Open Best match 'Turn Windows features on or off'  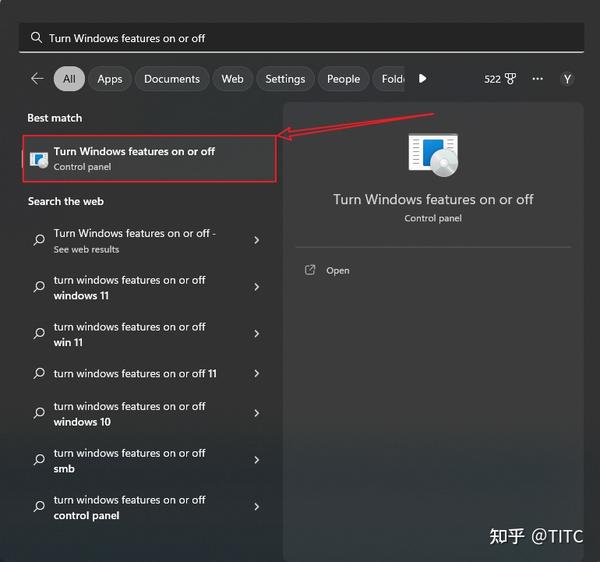149,158
